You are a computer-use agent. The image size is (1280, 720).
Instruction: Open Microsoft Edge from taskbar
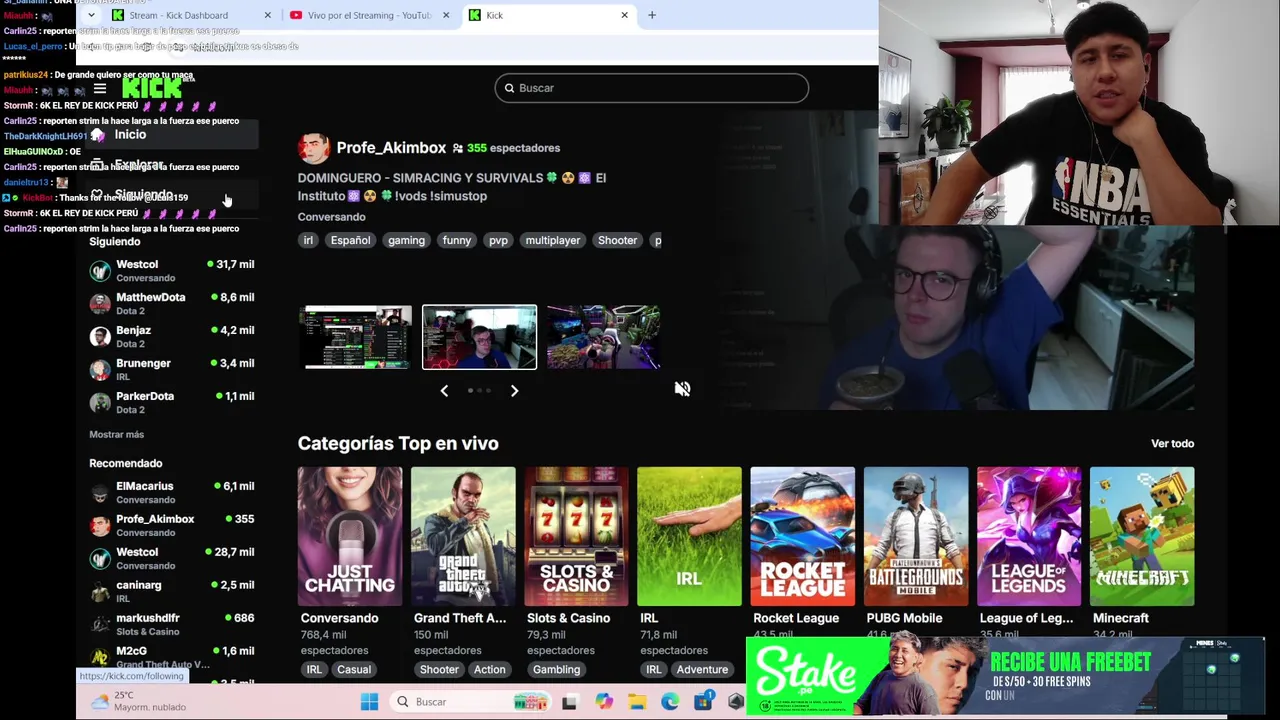coord(670,702)
